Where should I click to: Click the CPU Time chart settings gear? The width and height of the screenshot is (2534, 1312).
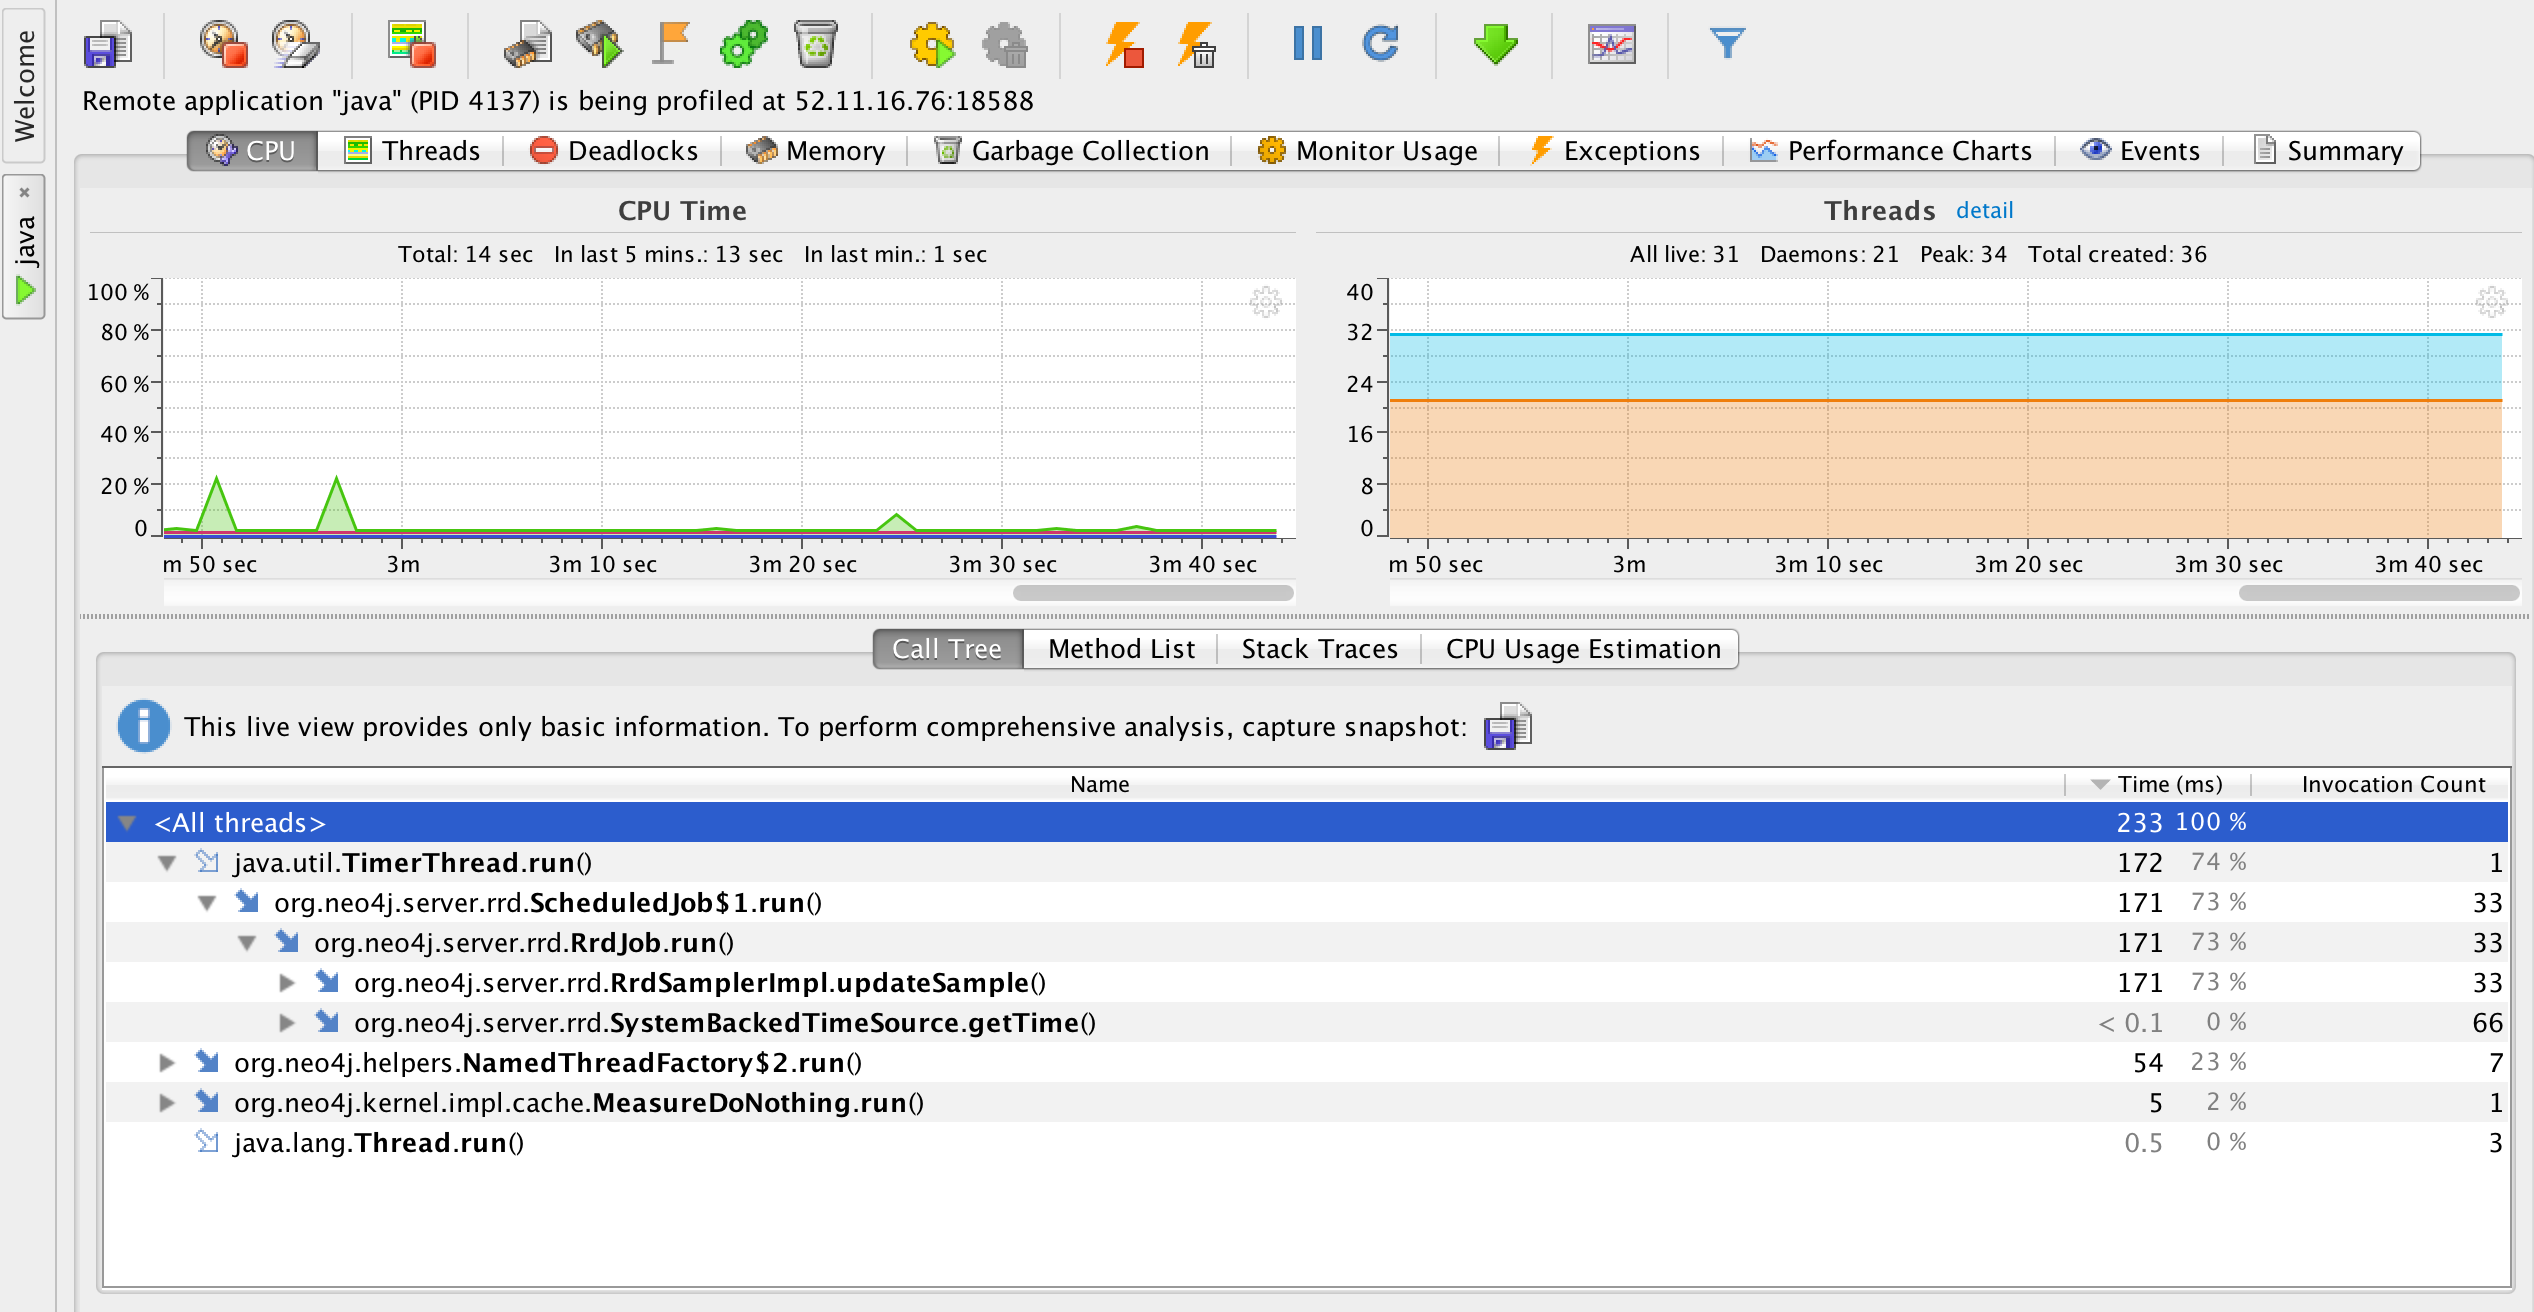[x=1265, y=302]
